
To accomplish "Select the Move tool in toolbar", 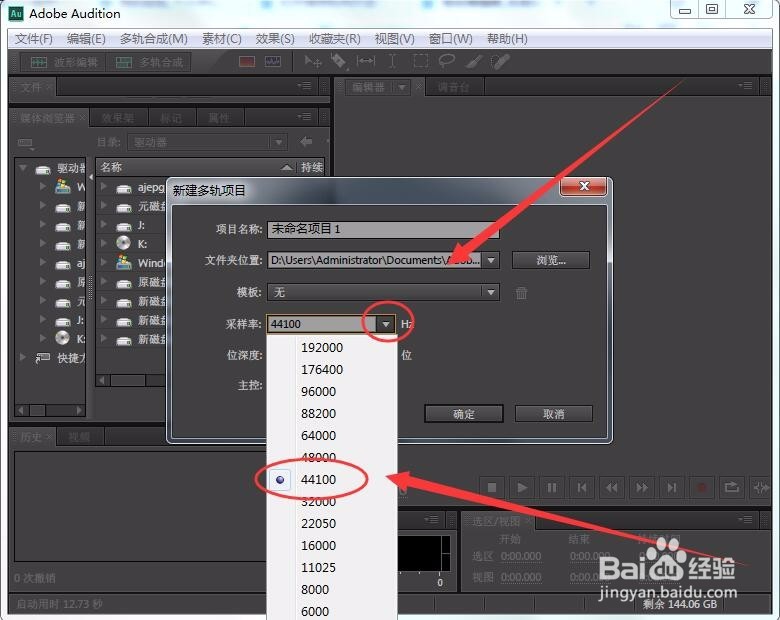I will [x=313, y=62].
